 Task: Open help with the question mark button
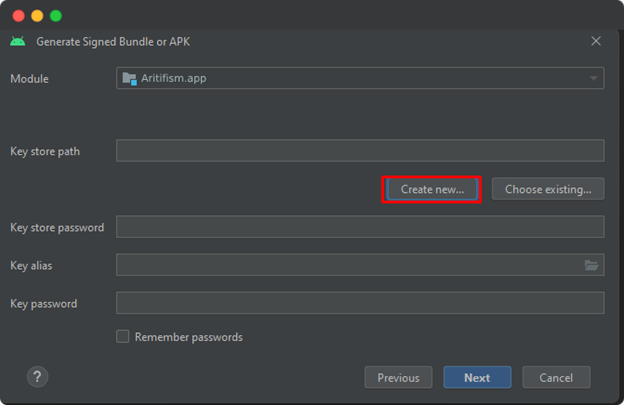point(37,377)
